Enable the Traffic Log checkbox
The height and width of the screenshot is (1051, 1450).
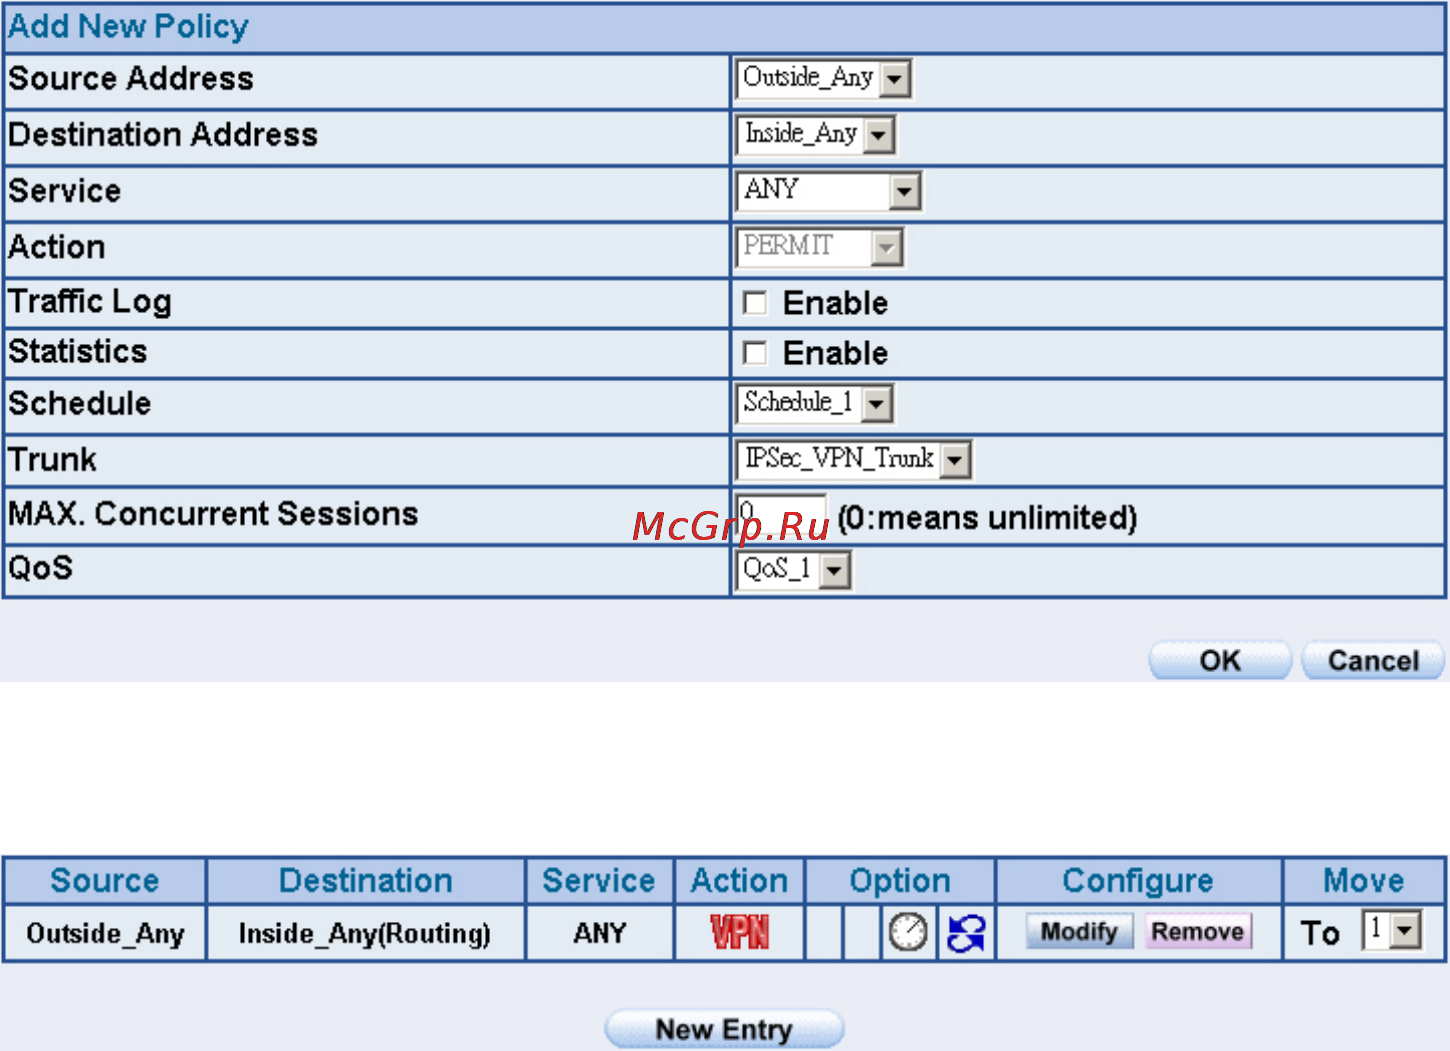tap(755, 303)
